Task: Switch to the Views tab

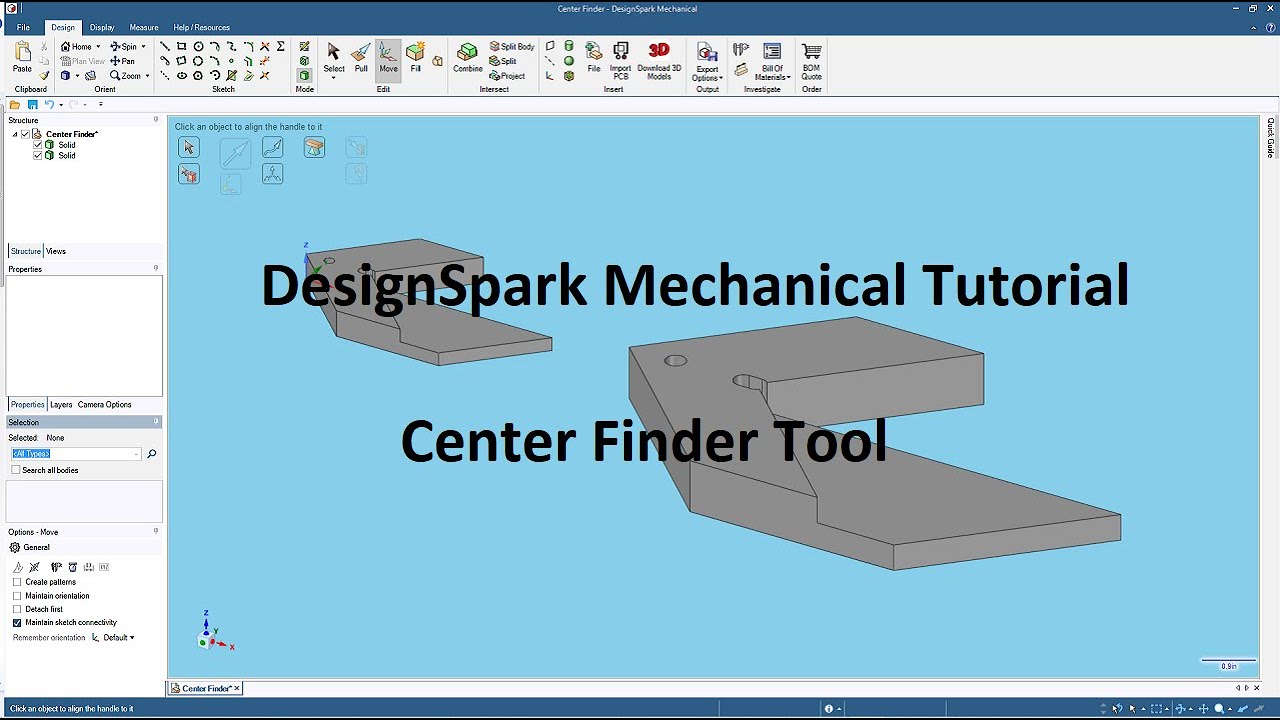Action: click(56, 252)
